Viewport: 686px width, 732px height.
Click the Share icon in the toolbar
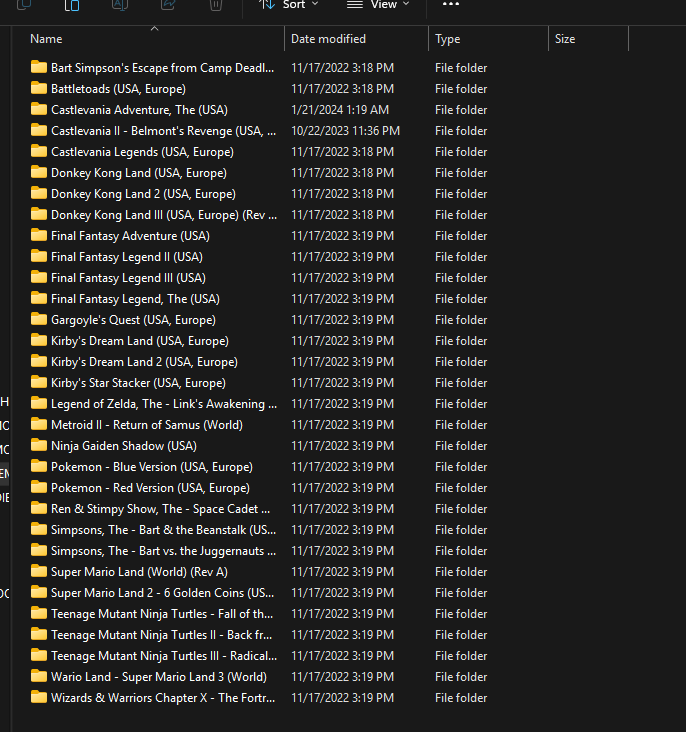168,5
